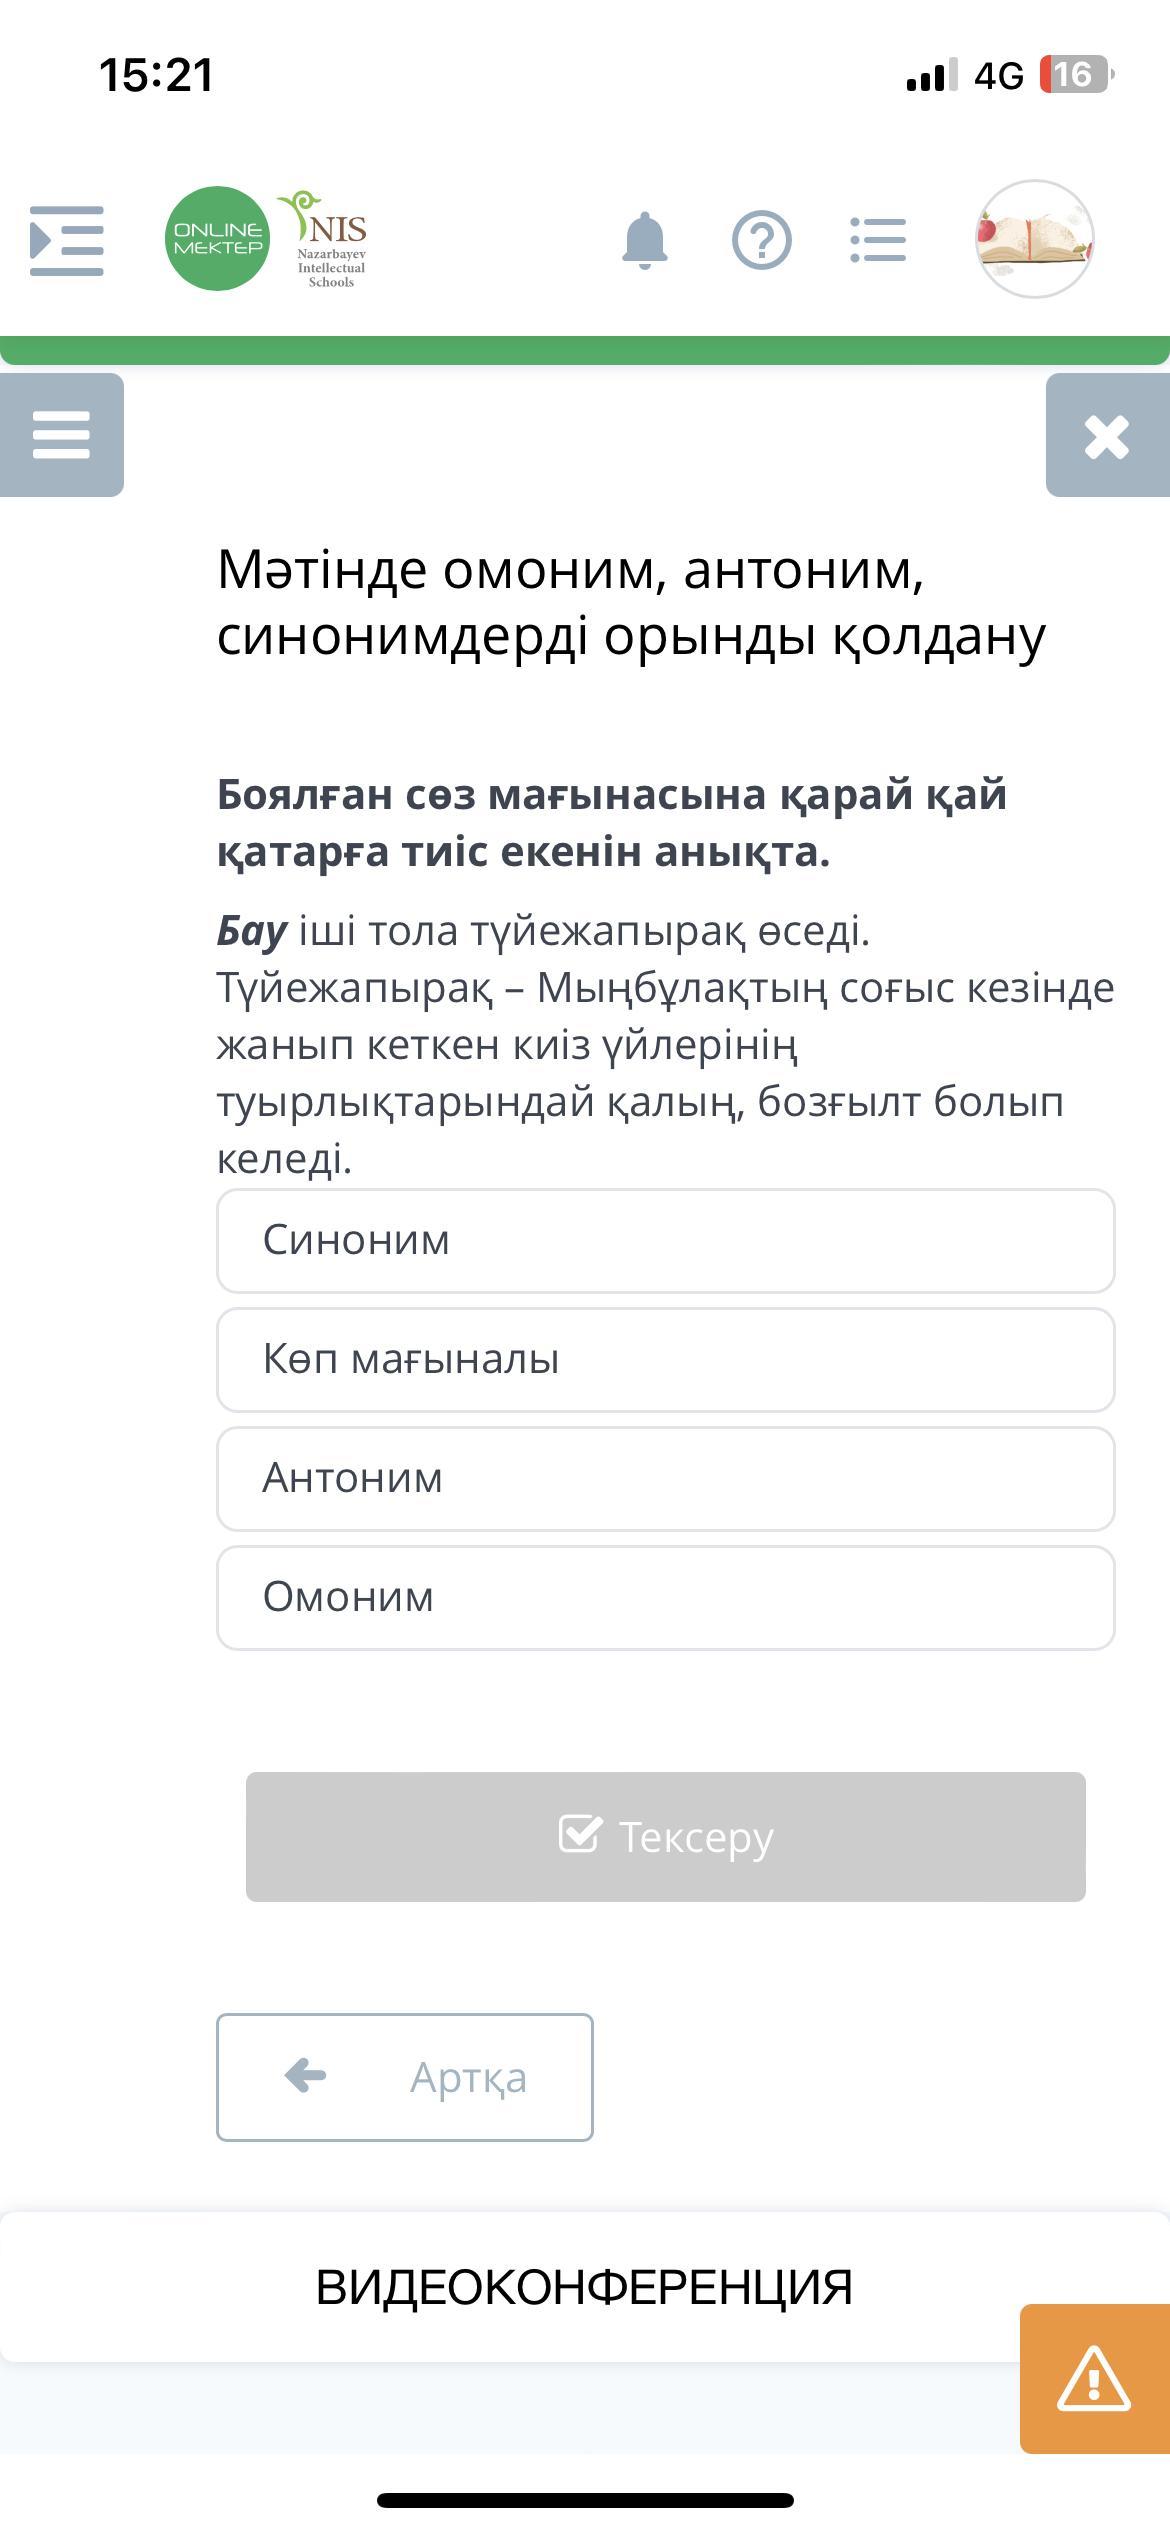Tap the battery indicator in status bar
The height and width of the screenshot is (2532, 1170).
(1076, 75)
